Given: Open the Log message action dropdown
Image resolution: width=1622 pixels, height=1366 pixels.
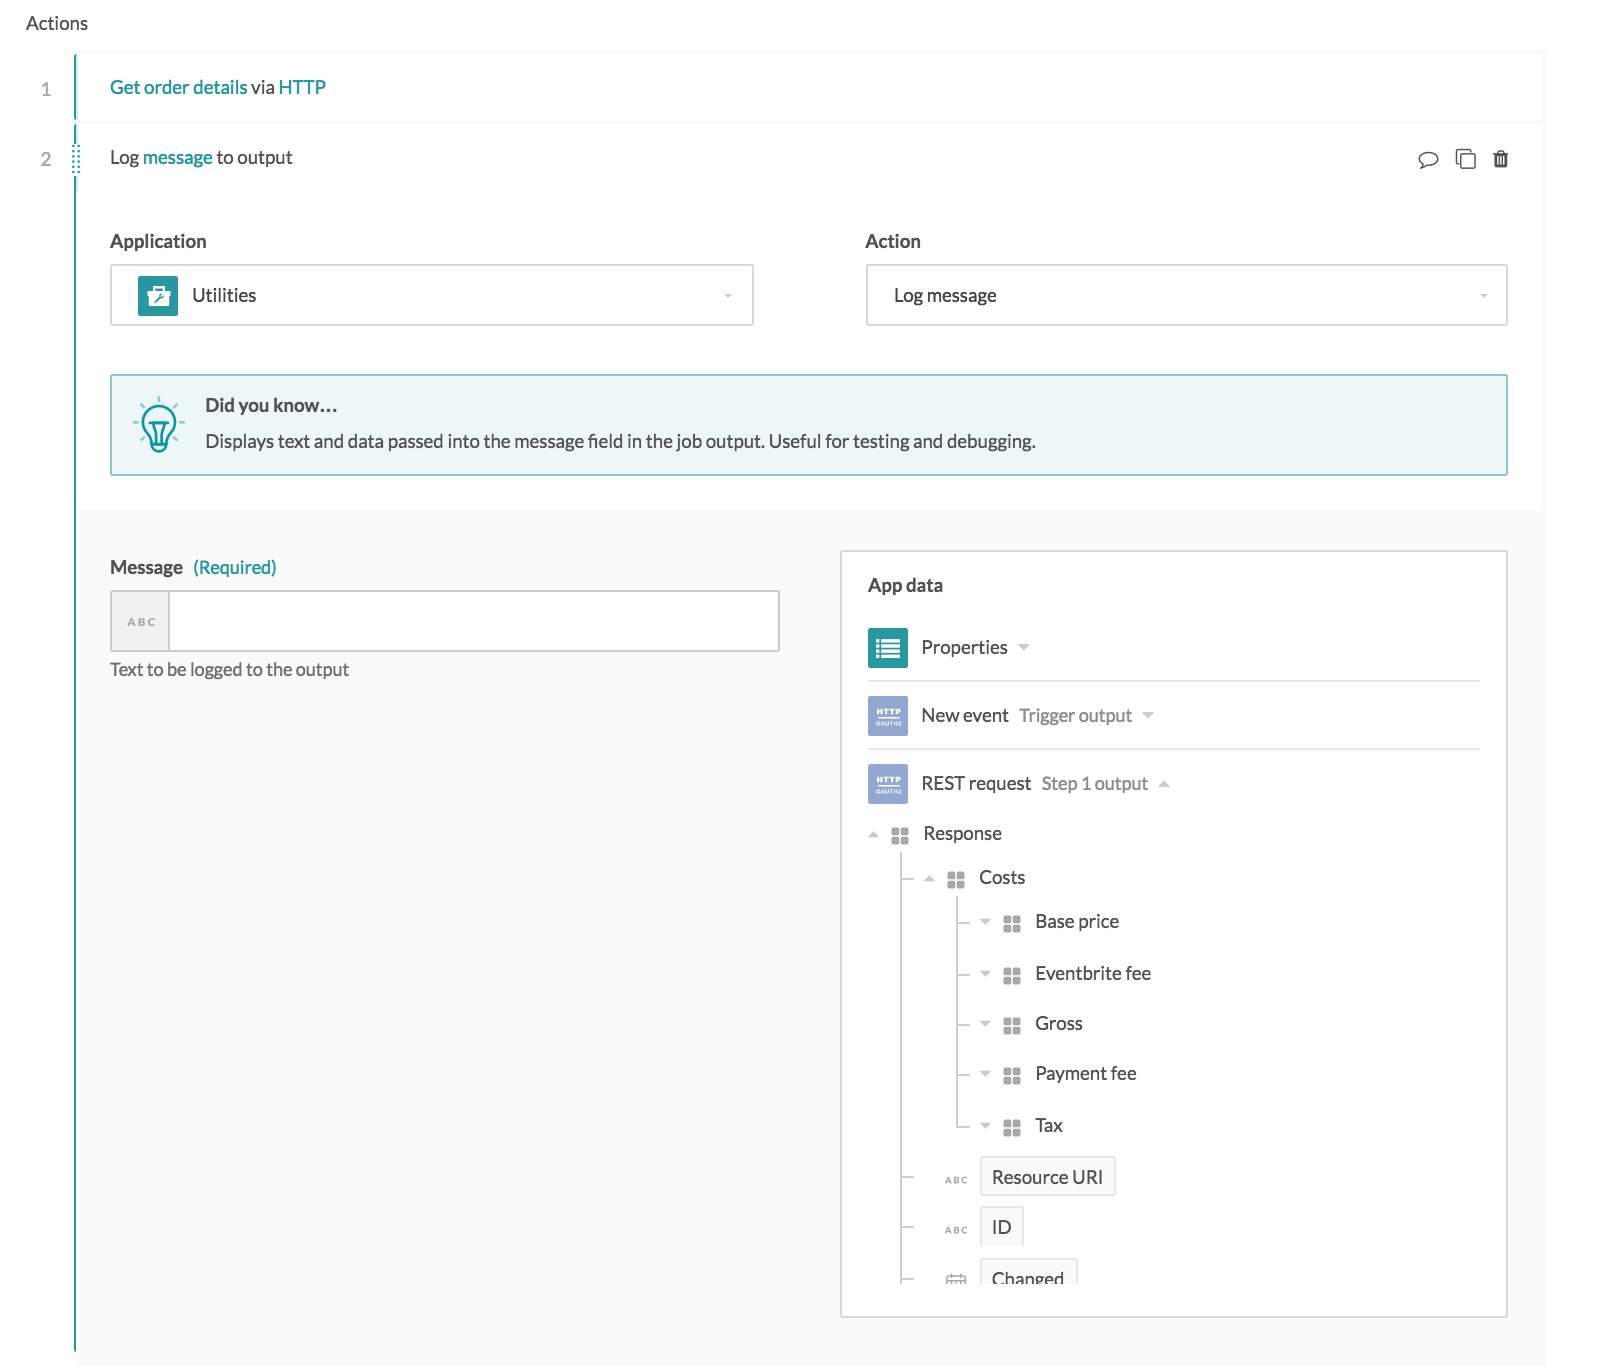Looking at the screenshot, I should 1186,296.
